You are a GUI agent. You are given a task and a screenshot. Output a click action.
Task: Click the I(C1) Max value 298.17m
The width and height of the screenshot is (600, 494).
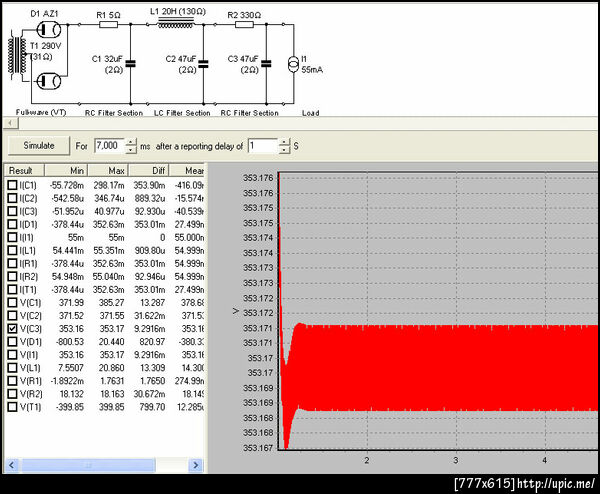pyautogui.click(x=109, y=185)
